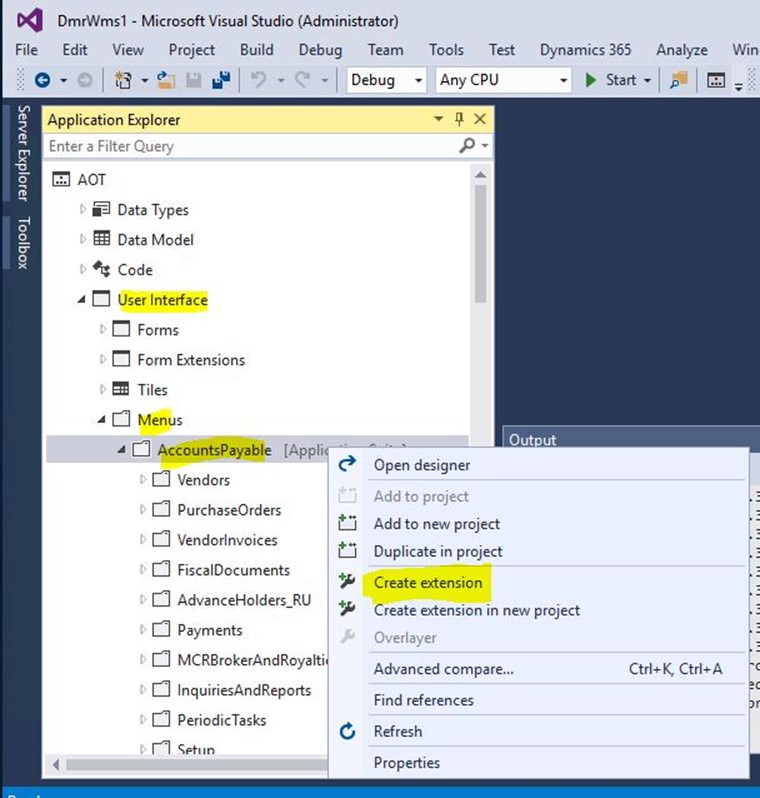Screen dimensions: 760x798
Task: Click the green Start play icon
Action: click(590, 80)
